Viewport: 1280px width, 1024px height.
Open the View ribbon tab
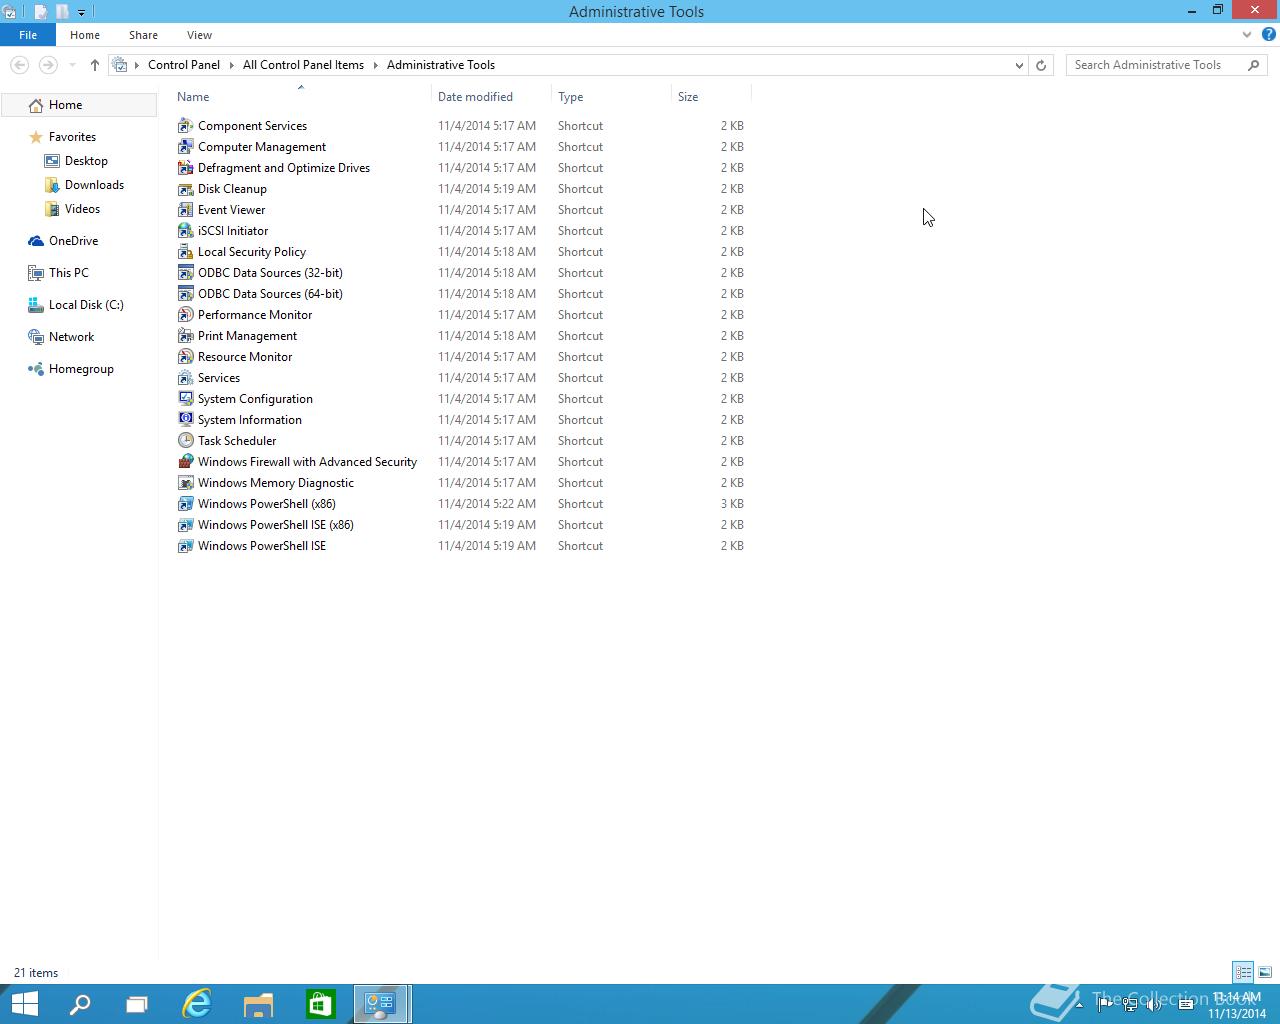tap(199, 35)
